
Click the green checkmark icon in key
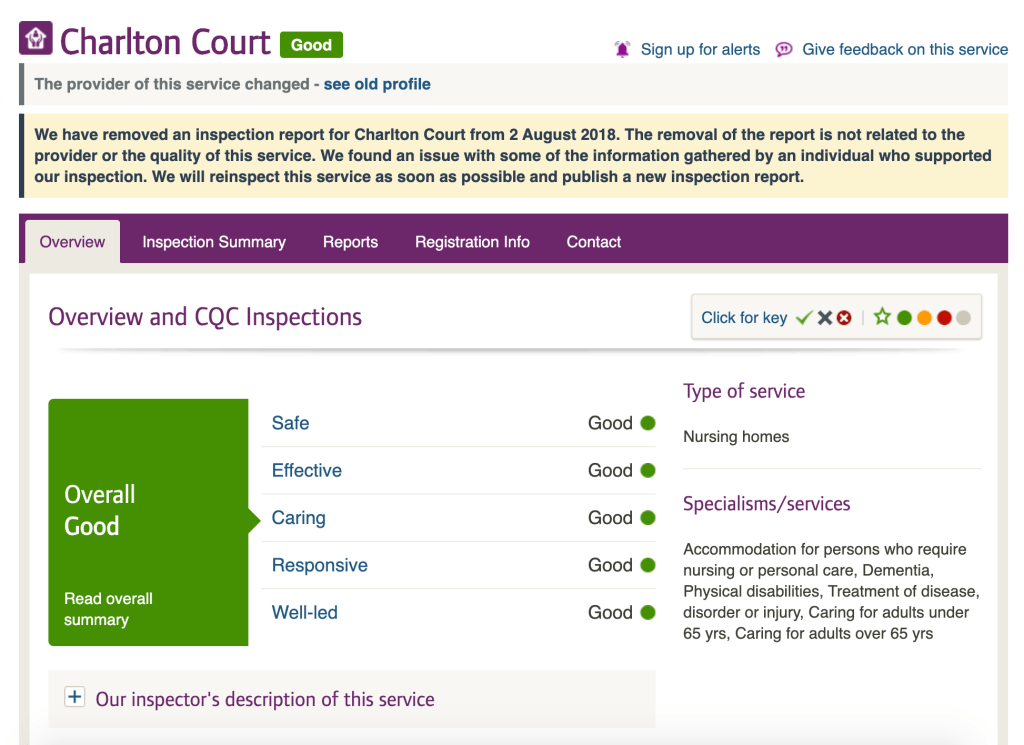(x=803, y=318)
